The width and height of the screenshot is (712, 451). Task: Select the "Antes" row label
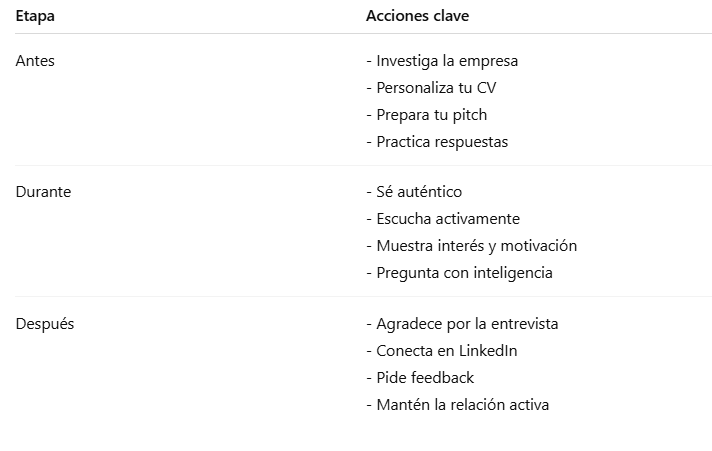coord(35,61)
